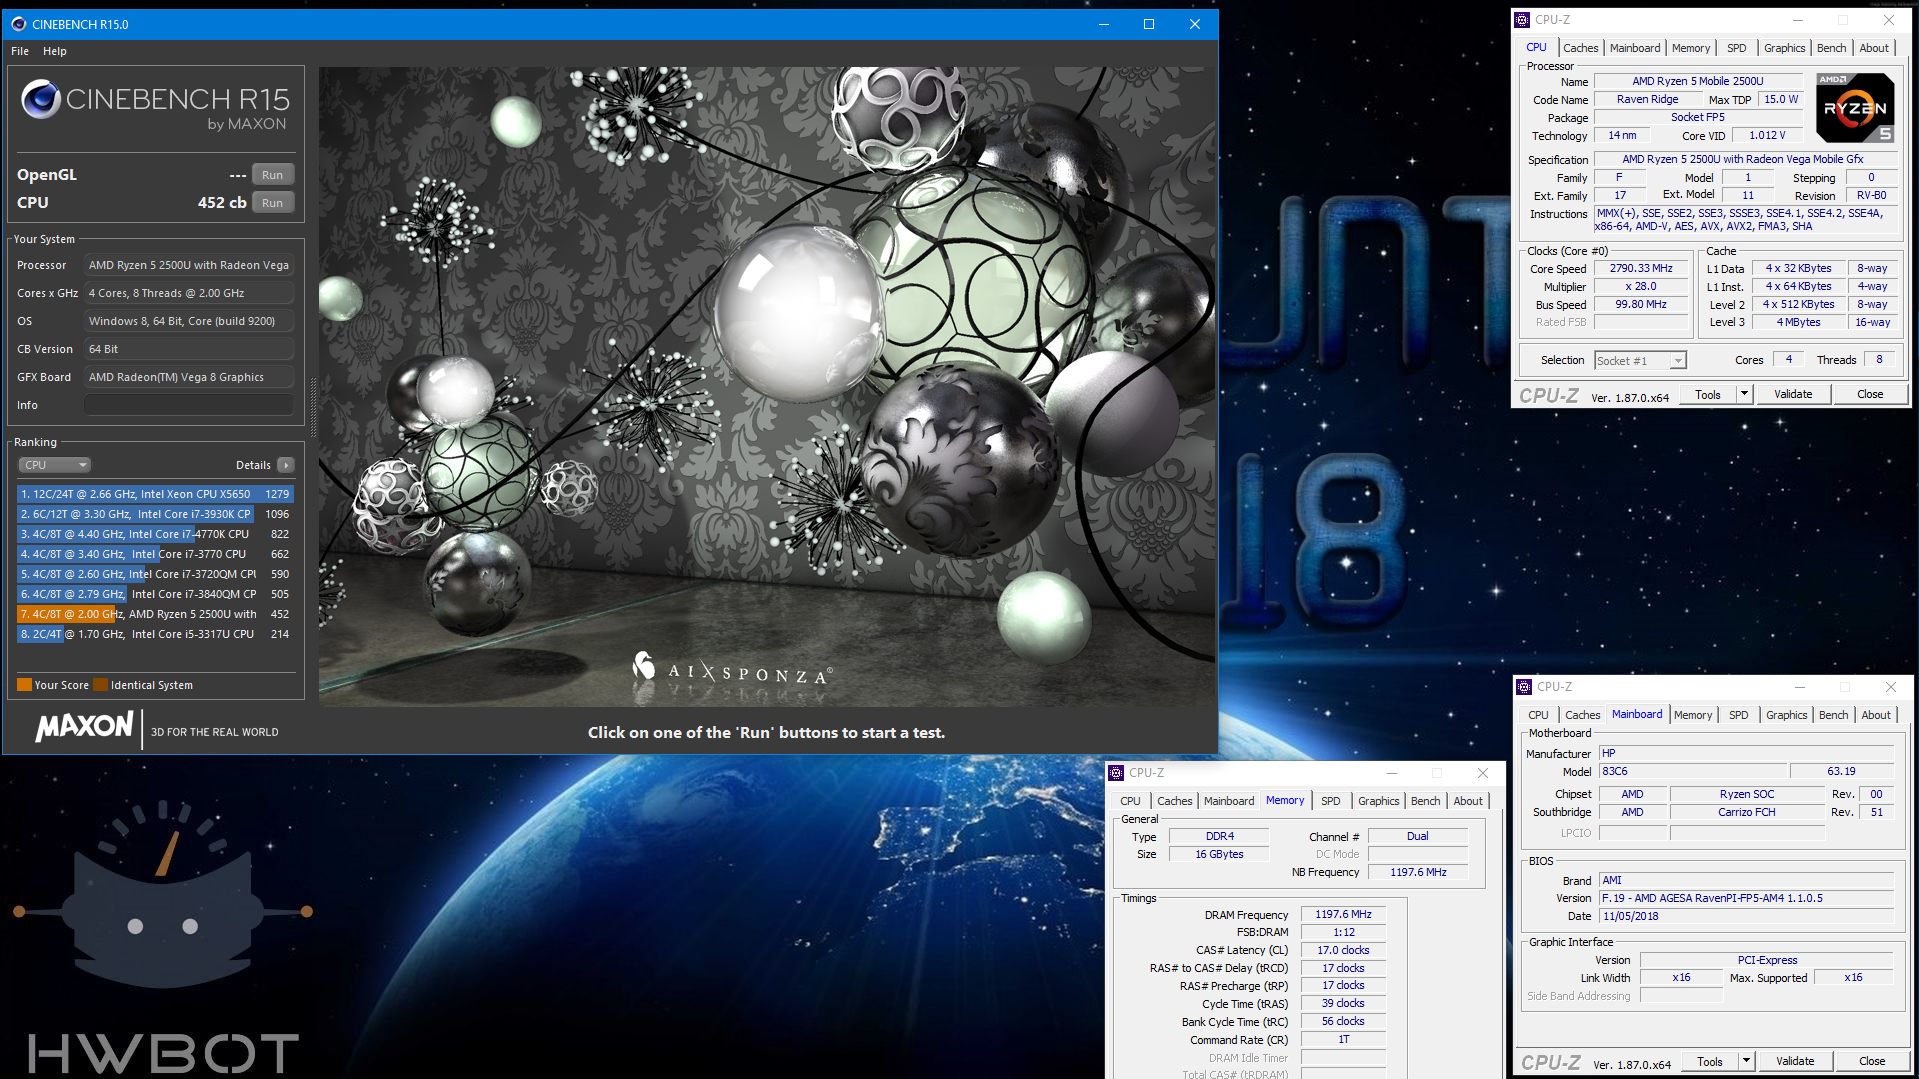
Task: Select ranking row Intel Core i7-3930K
Action: 155,514
